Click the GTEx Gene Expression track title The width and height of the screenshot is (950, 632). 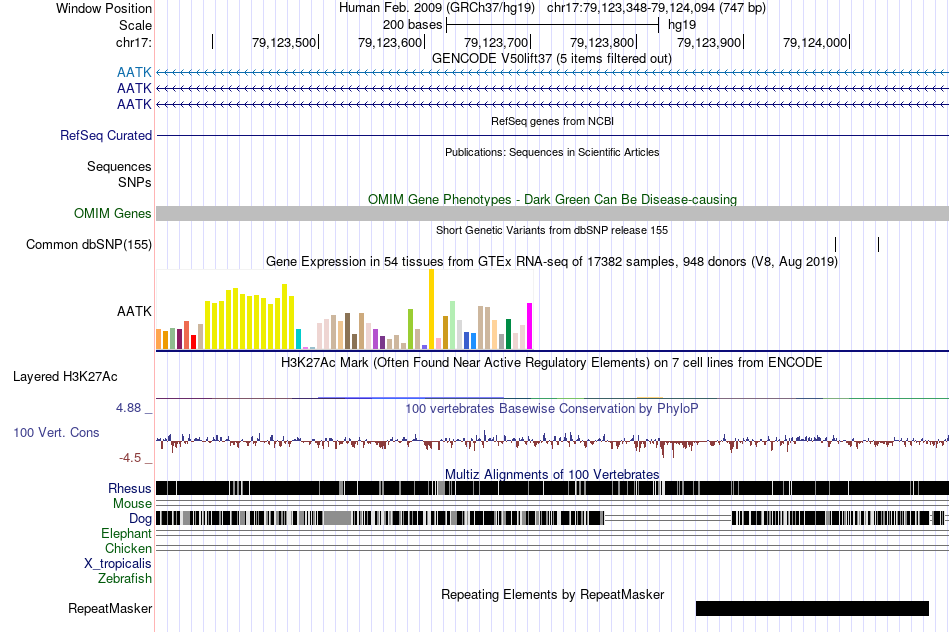[x=552, y=262]
